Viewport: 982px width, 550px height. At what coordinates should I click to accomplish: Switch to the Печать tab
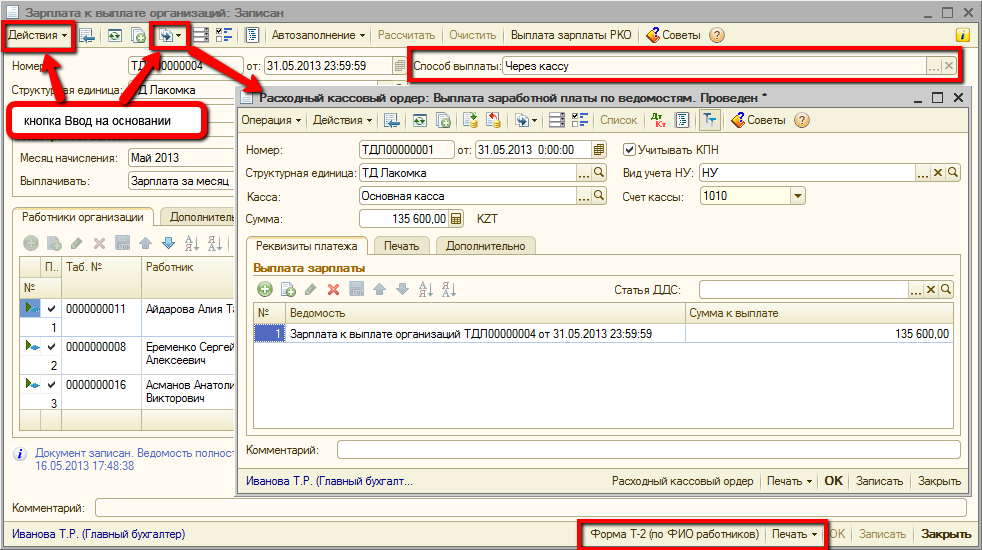point(402,245)
